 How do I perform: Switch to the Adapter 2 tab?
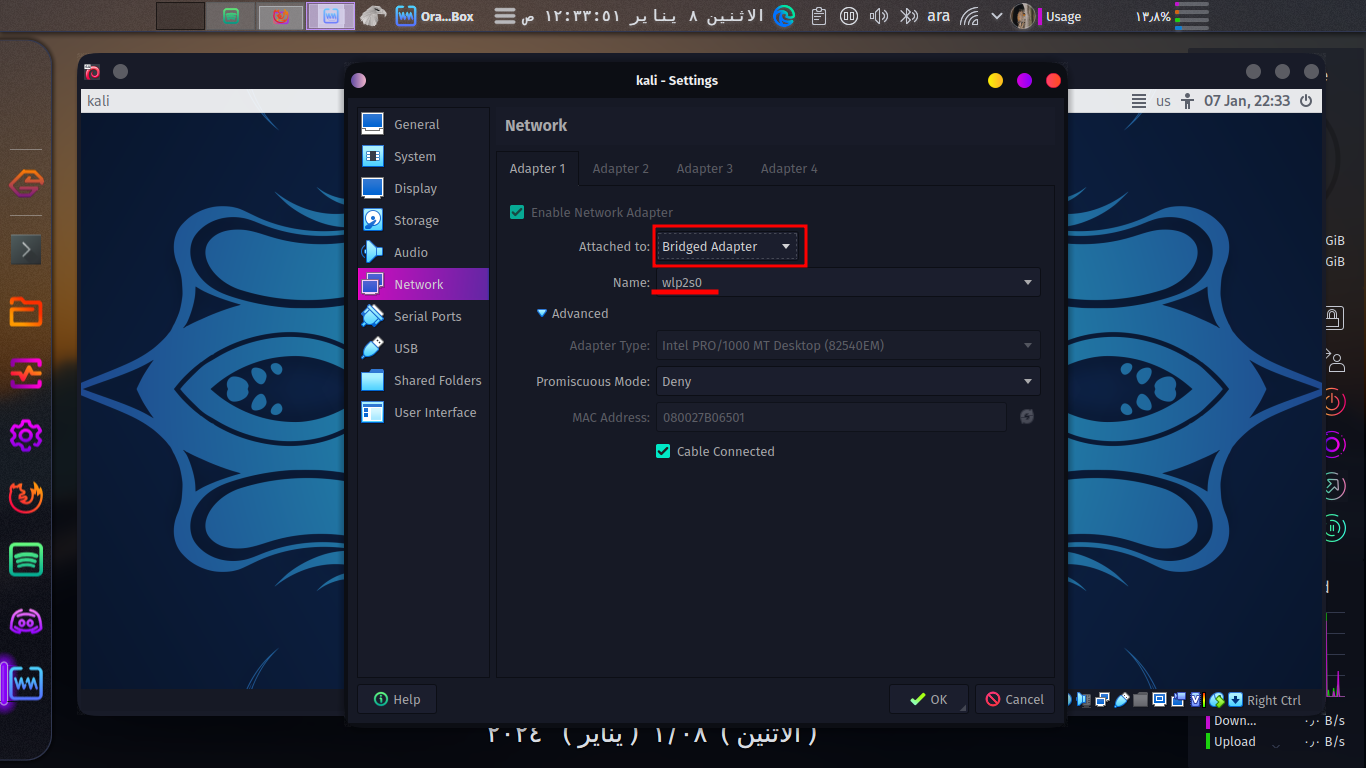pyautogui.click(x=621, y=168)
